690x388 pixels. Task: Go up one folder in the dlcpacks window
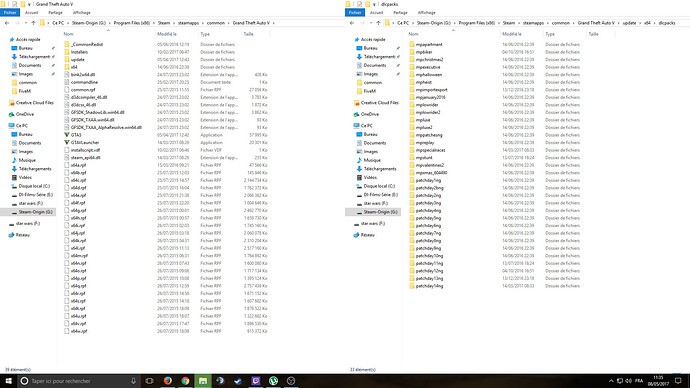click(x=378, y=23)
